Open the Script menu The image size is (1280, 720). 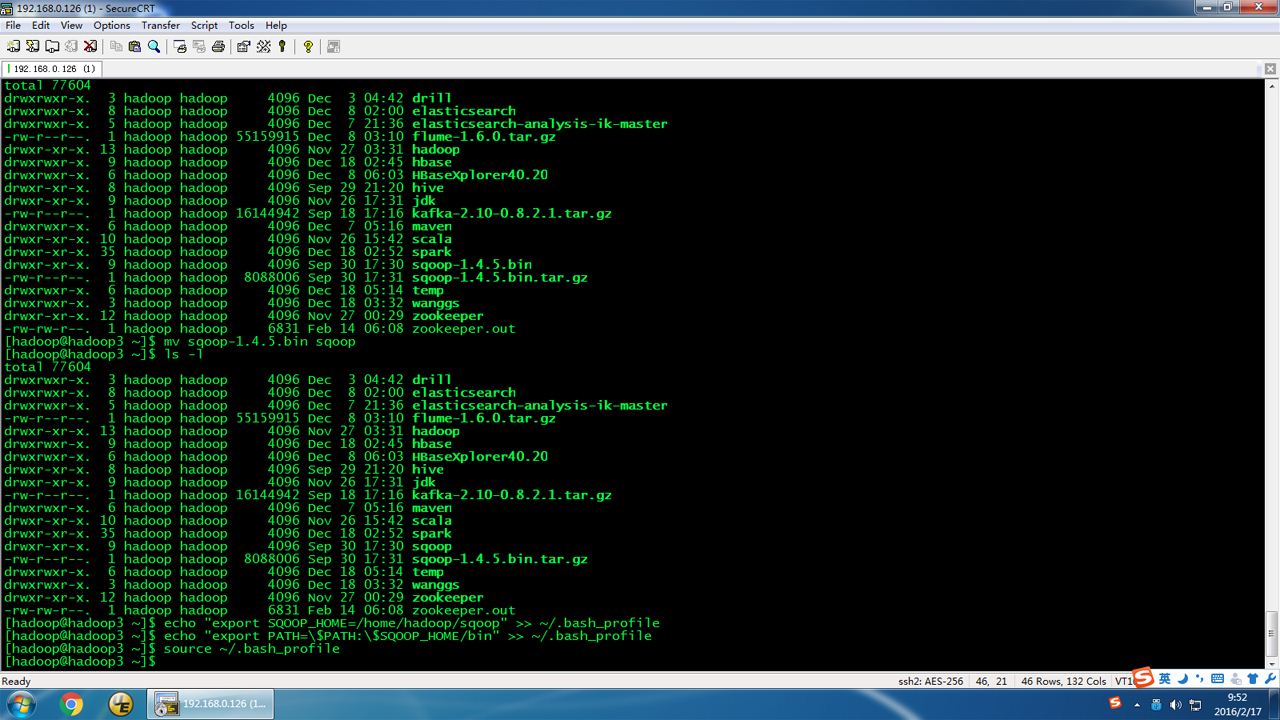click(x=204, y=25)
